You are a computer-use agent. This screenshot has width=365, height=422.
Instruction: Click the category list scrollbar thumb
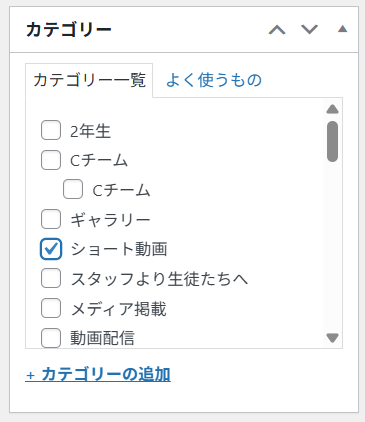(x=332, y=141)
